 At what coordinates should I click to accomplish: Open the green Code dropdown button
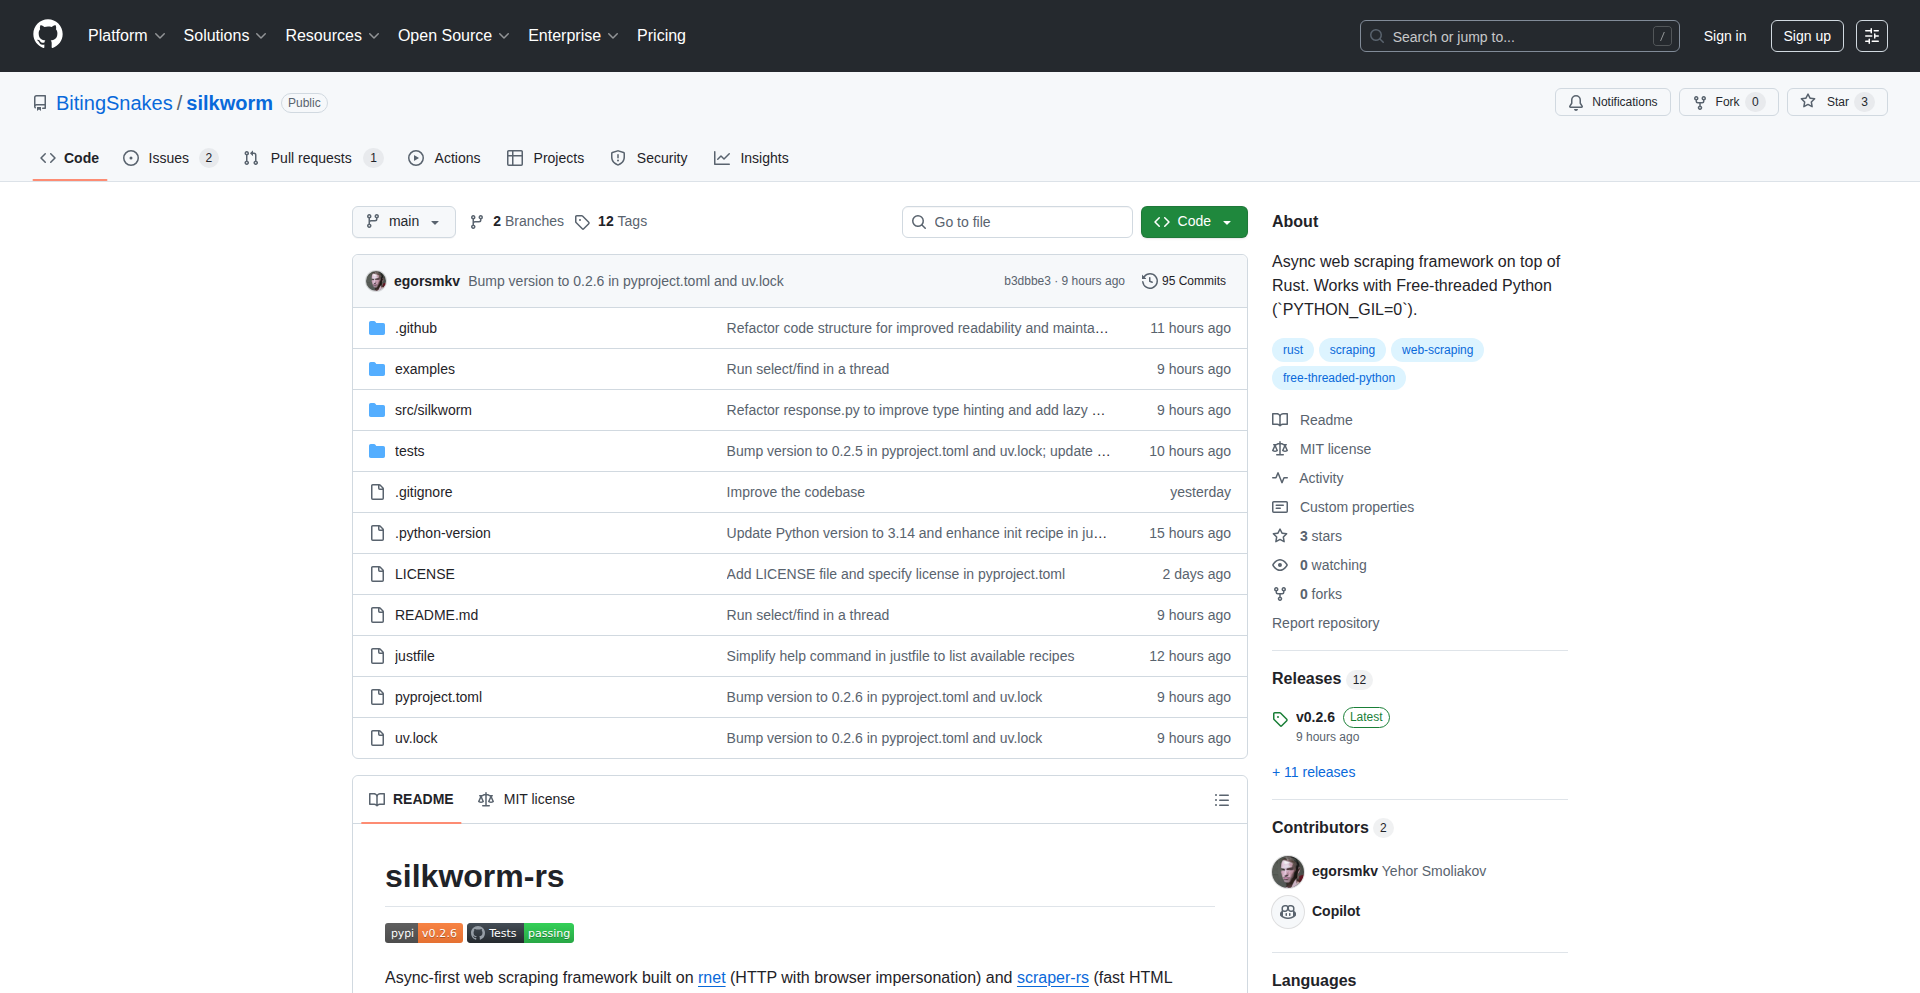[x=1194, y=222]
